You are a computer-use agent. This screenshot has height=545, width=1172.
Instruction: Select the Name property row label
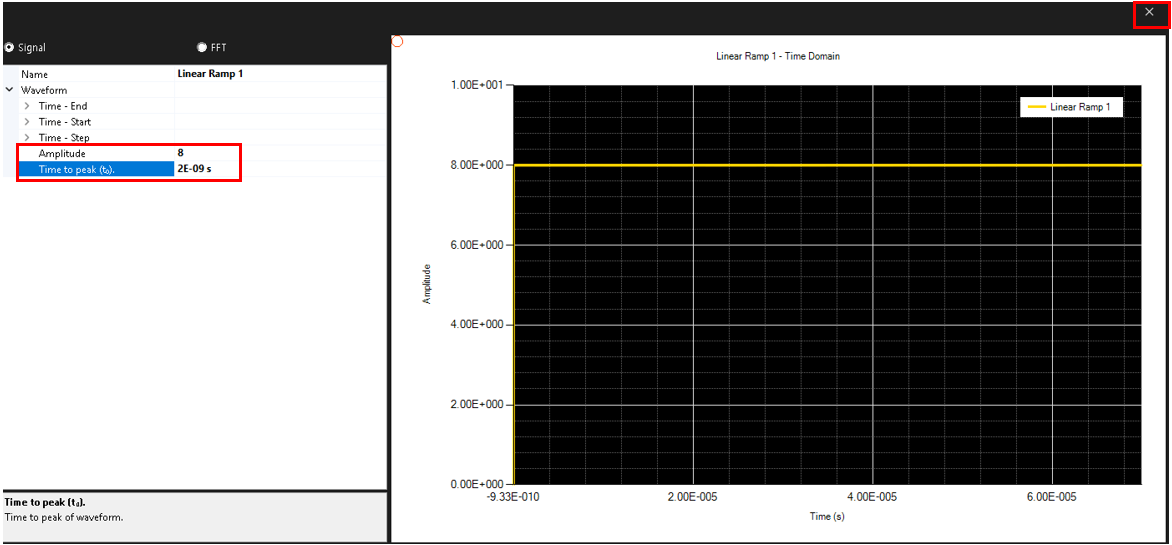35,74
